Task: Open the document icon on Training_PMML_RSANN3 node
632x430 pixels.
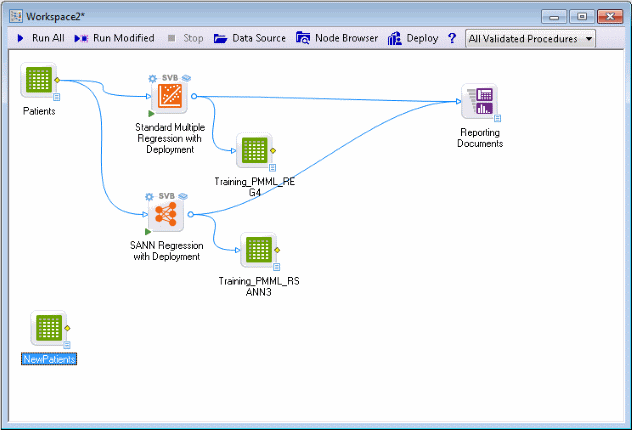Action: pyautogui.click(x=276, y=267)
